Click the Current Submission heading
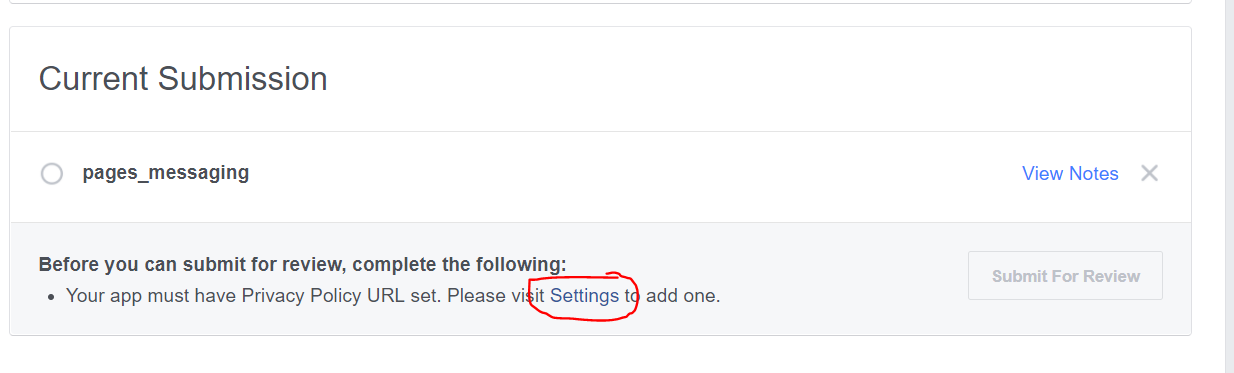Image resolution: width=1234 pixels, height=373 pixels. 183,78
